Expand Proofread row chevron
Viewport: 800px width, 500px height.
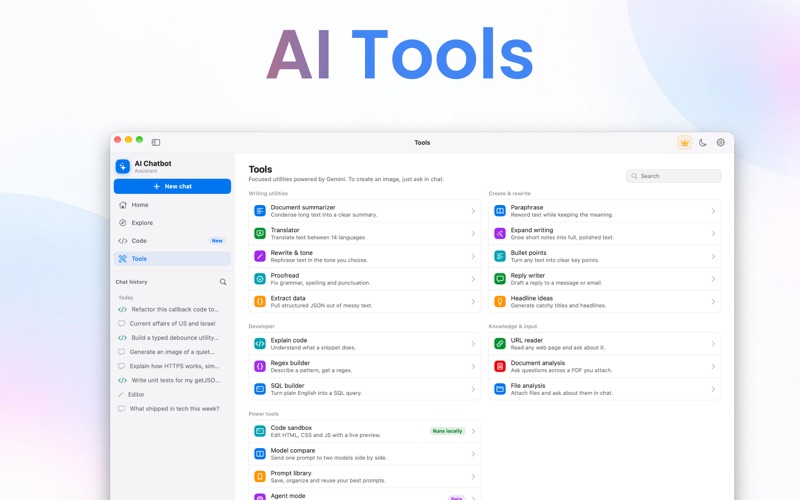tap(473, 279)
